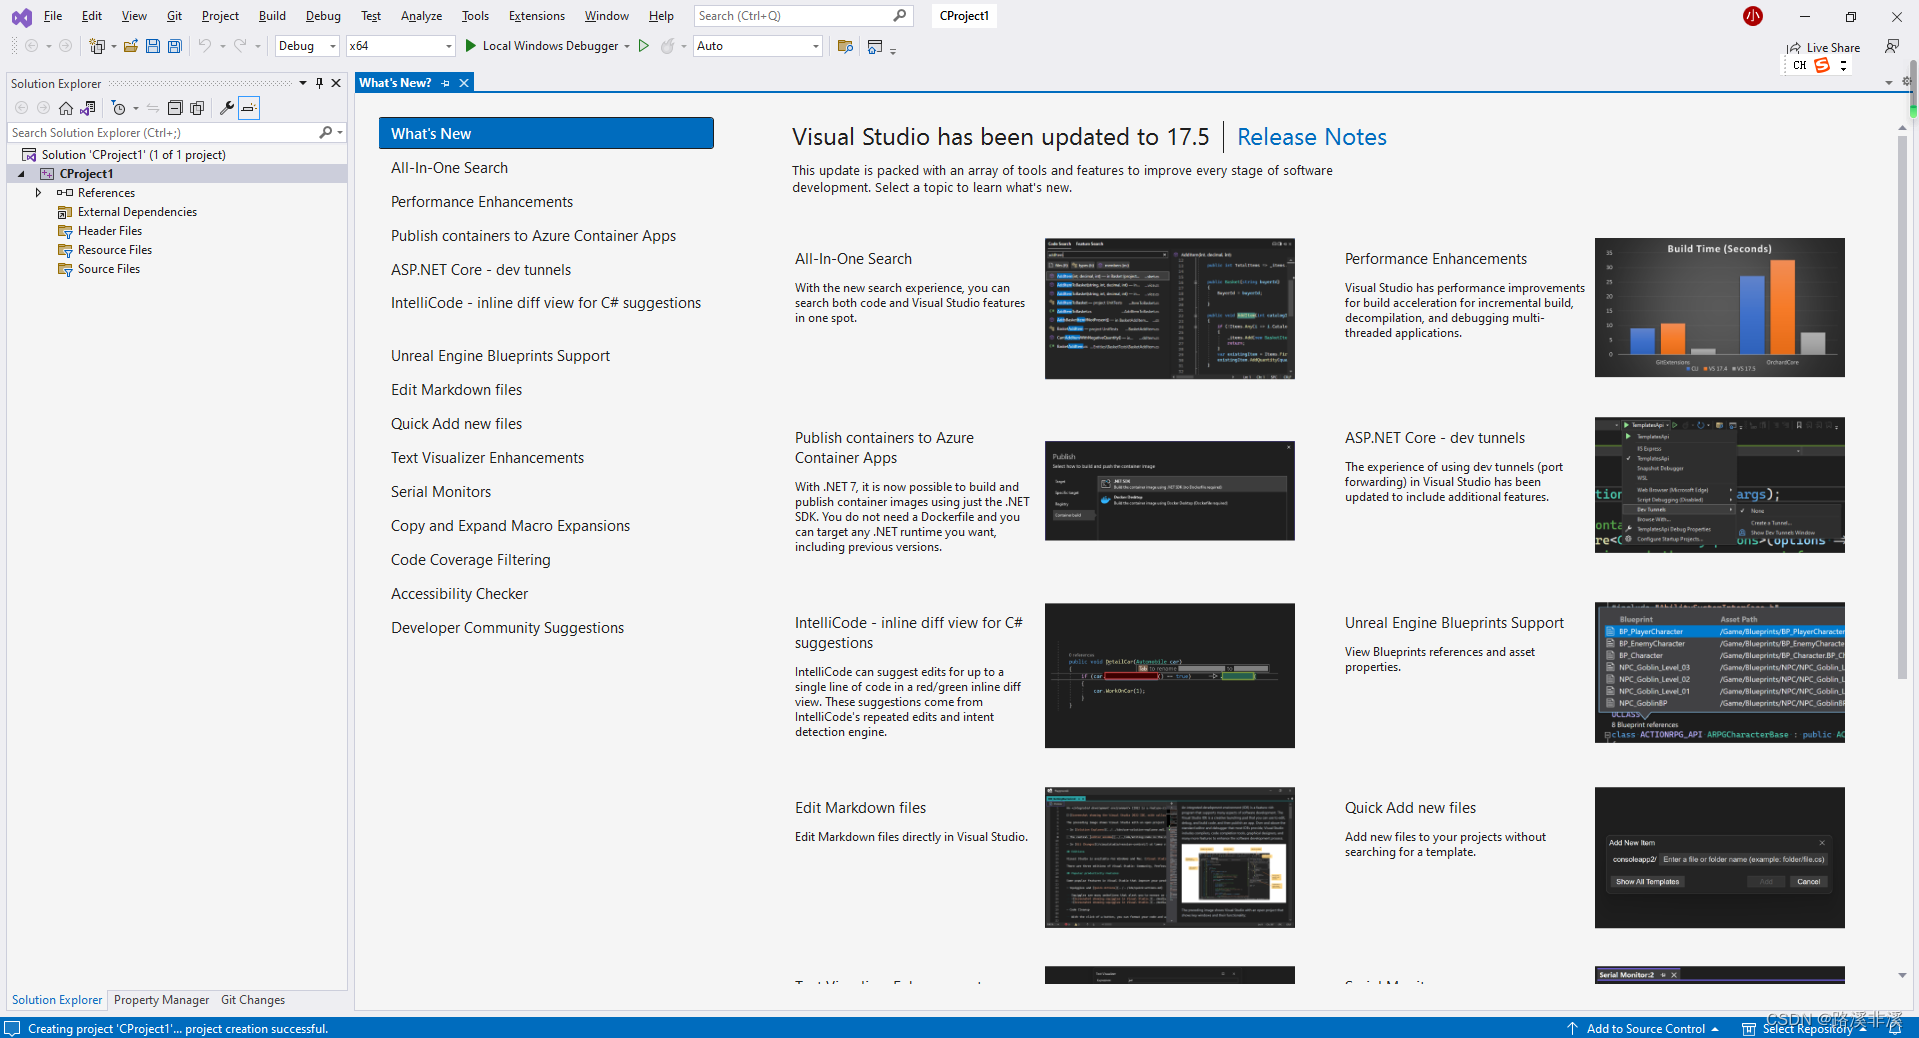Click the search magnifier in Solution Explorer
Viewport: 1919px width, 1038px height.
pyautogui.click(x=326, y=132)
